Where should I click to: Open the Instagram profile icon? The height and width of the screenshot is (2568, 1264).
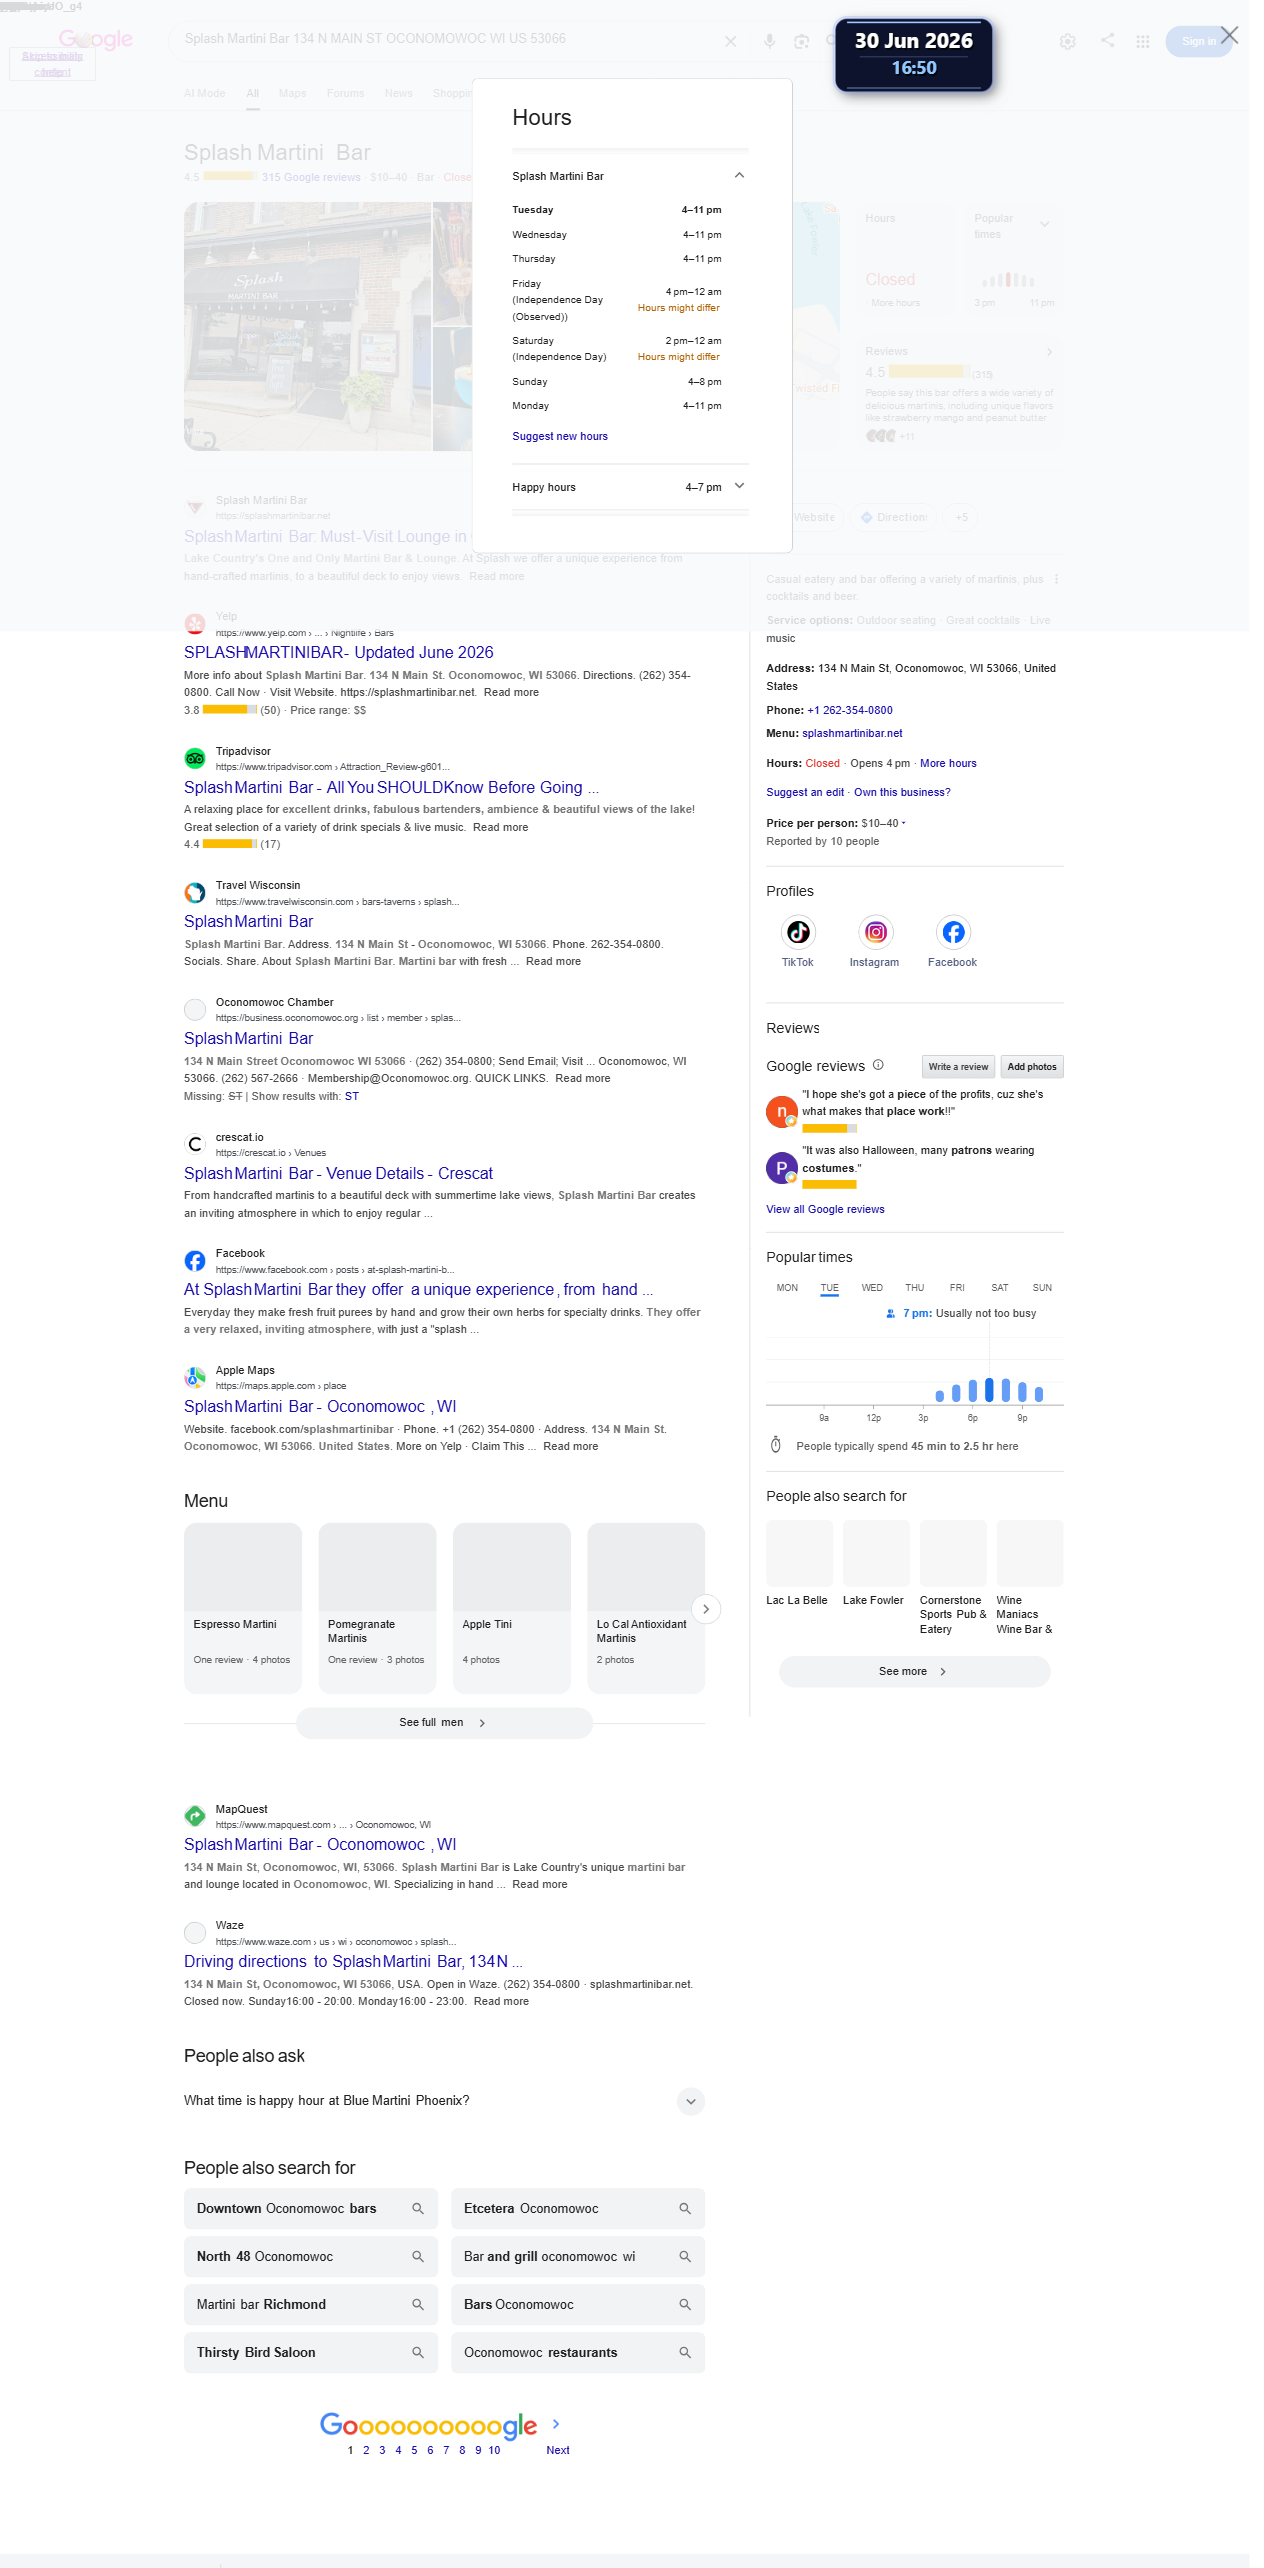(x=875, y=932)
